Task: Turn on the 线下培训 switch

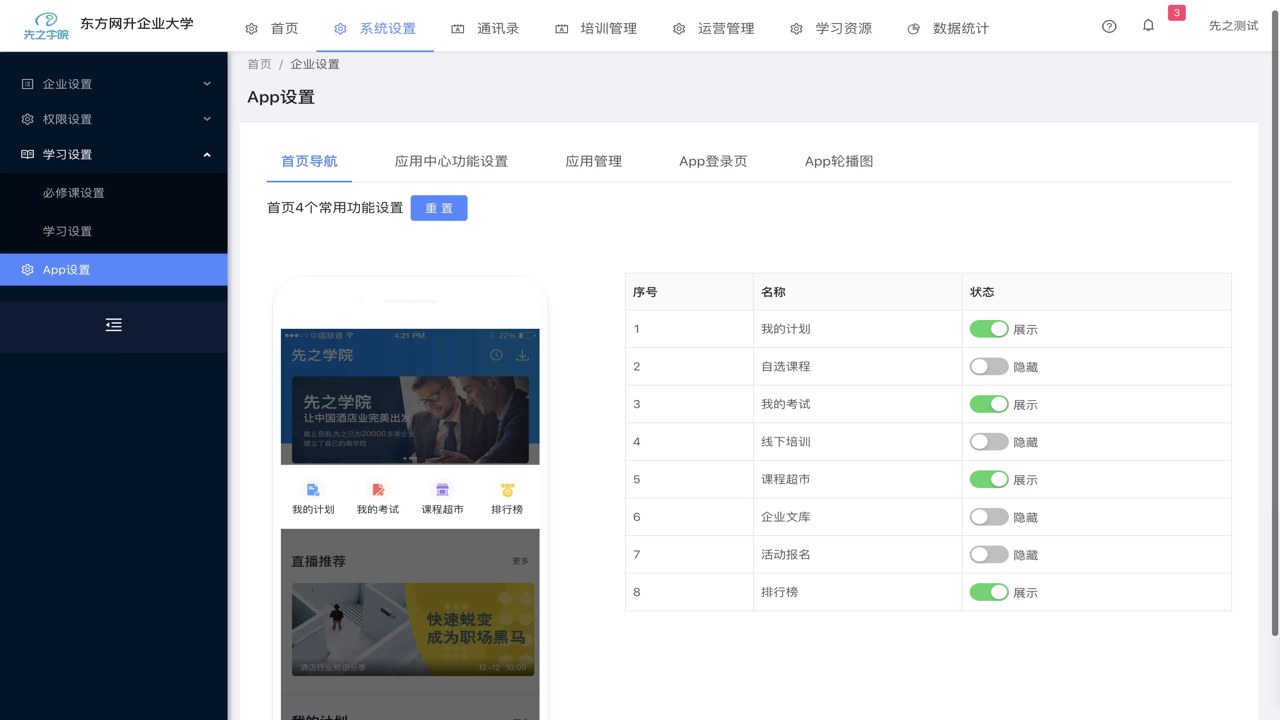Action: click(989, 441)
